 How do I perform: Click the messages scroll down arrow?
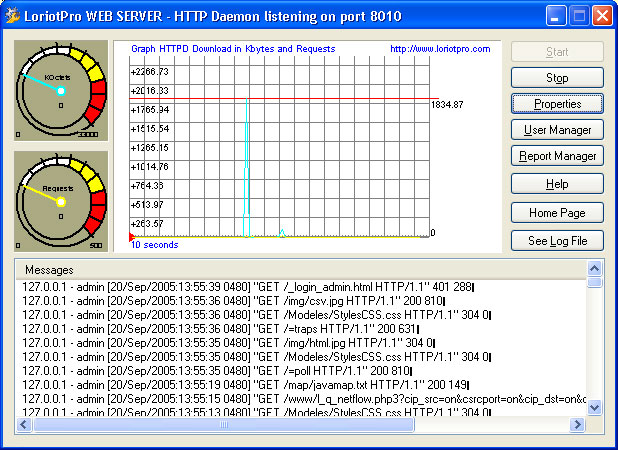pyautogui.click(x=594, y=407)
